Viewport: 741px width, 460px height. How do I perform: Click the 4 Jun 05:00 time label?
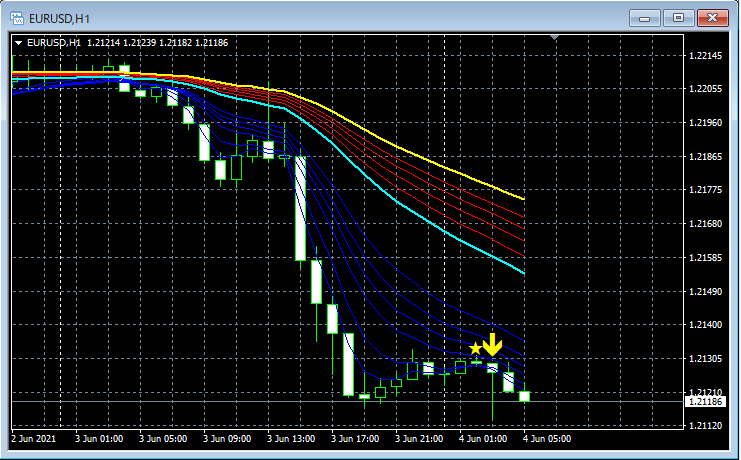tap(547, 439)
